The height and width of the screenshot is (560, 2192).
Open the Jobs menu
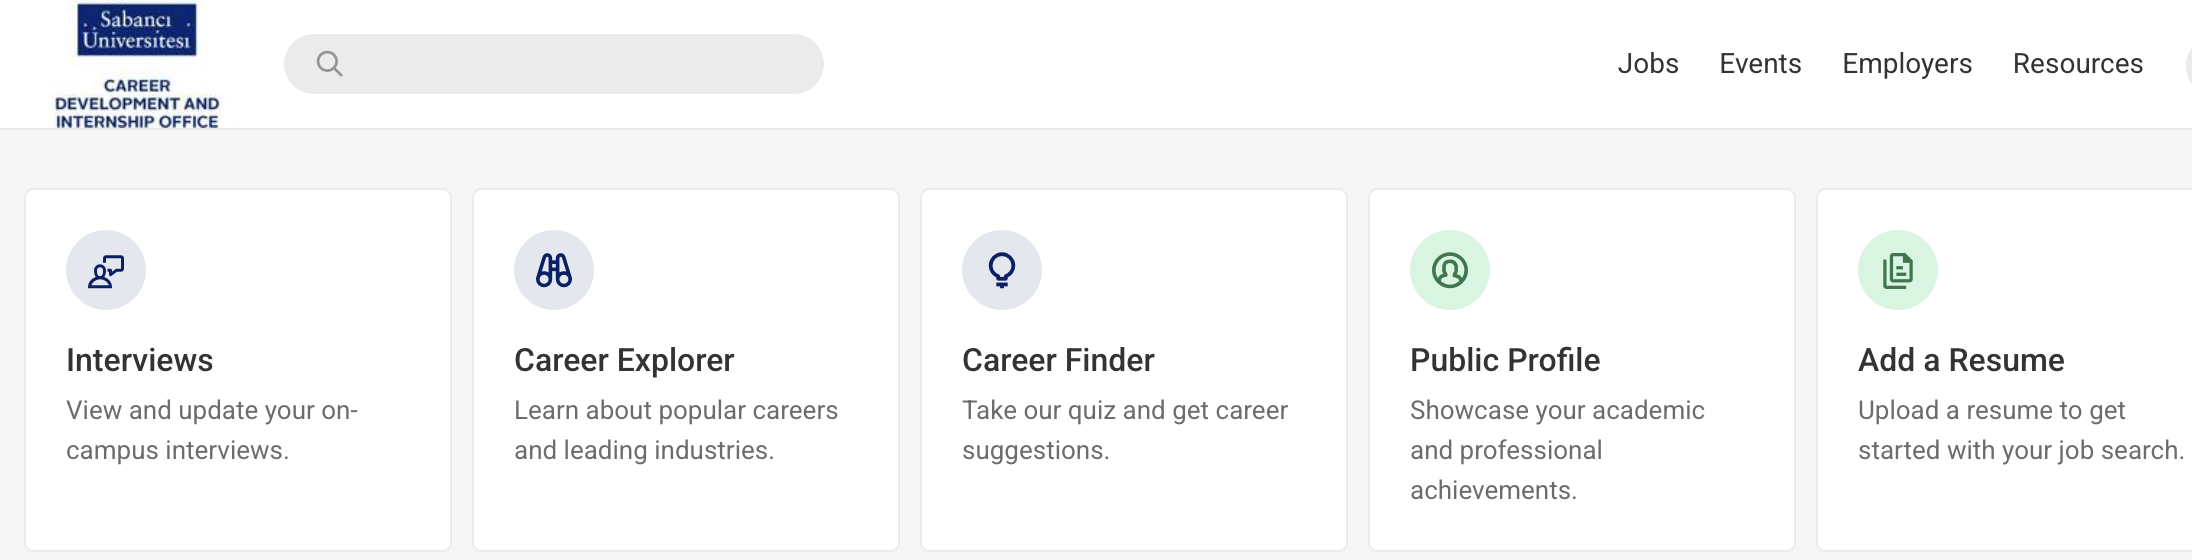point(1648,64)
